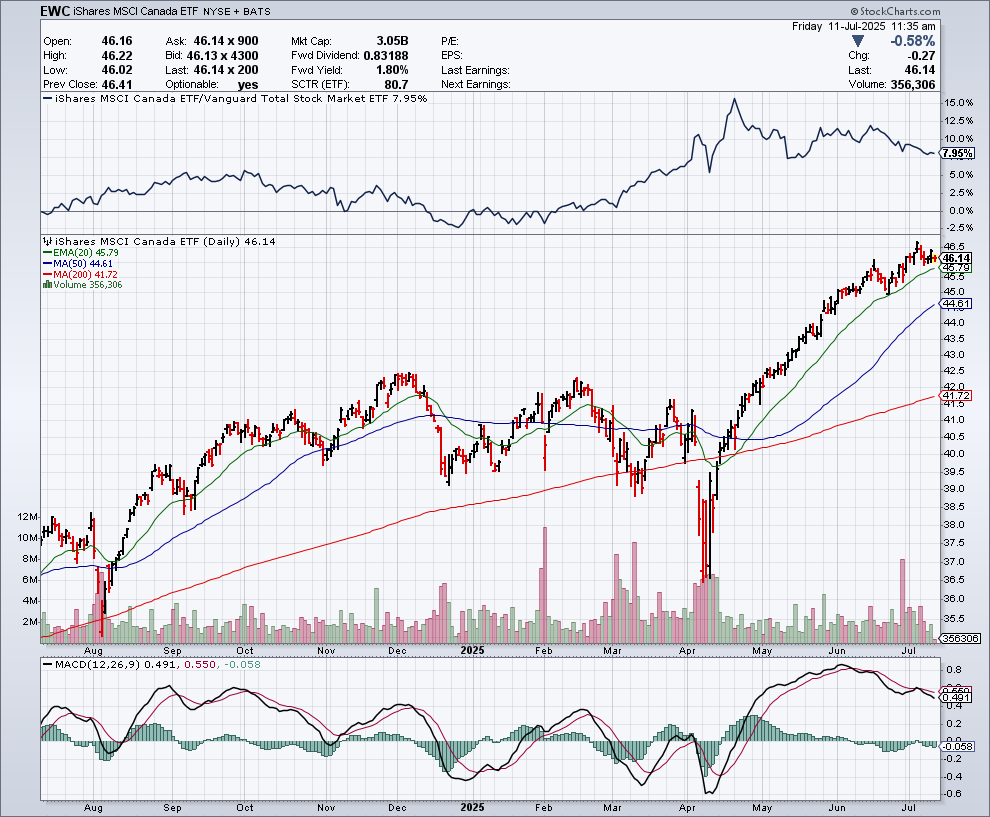Screen dimensions: 990x817
Task: Click the Low value 46.02
Action: (117, 70)
